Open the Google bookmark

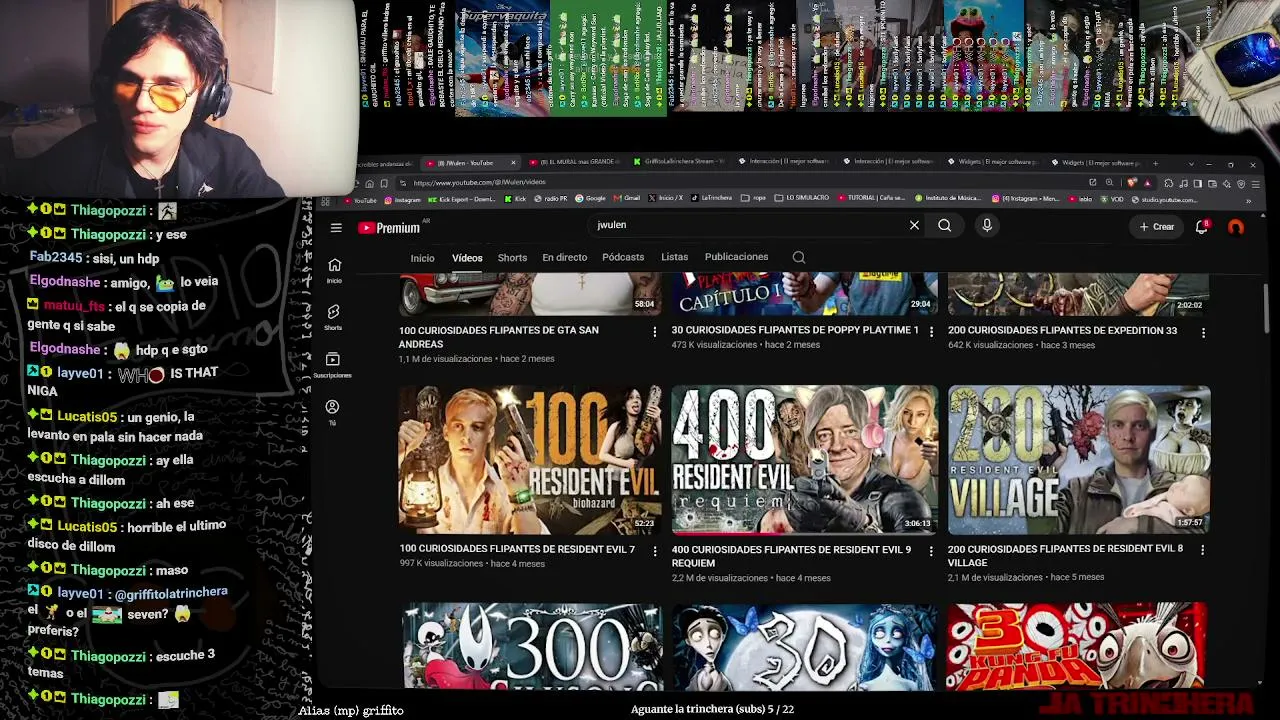tap(591, 199)
